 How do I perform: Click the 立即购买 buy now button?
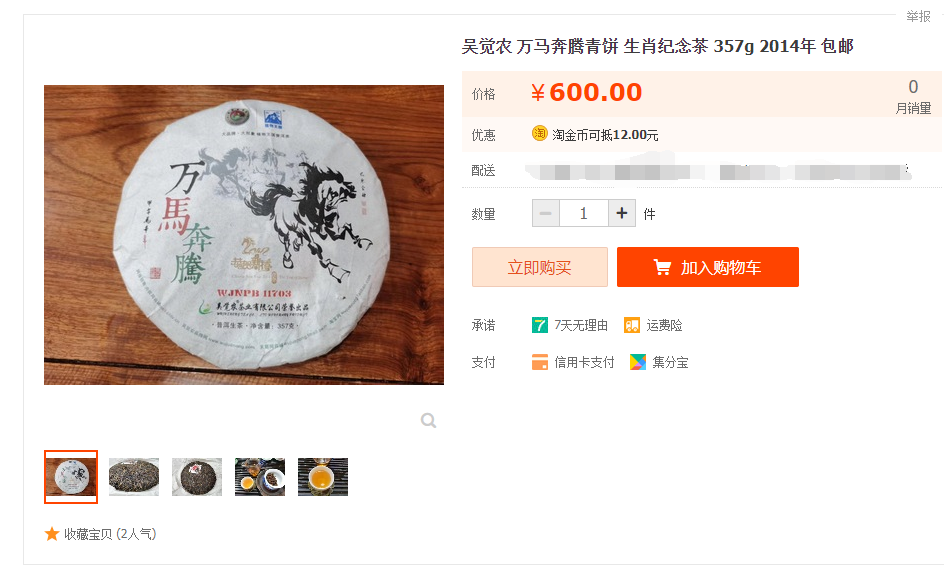click(x=539, y=267)
